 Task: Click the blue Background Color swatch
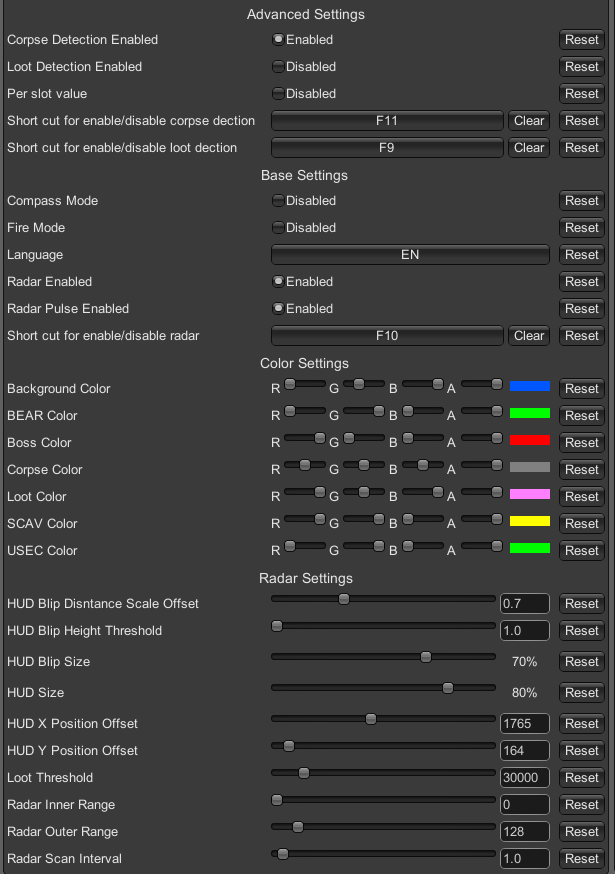[x=530, y=386]
